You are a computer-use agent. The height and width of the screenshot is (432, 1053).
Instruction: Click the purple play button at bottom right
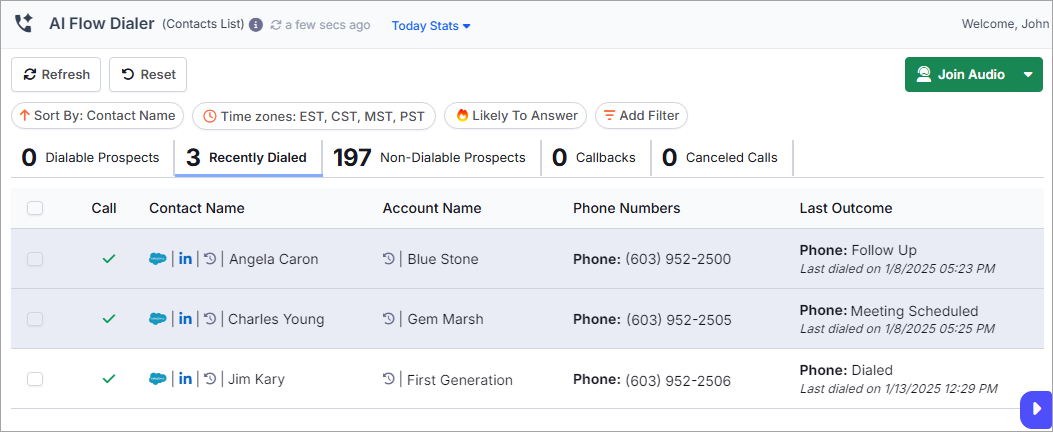tap(1036, 408)
